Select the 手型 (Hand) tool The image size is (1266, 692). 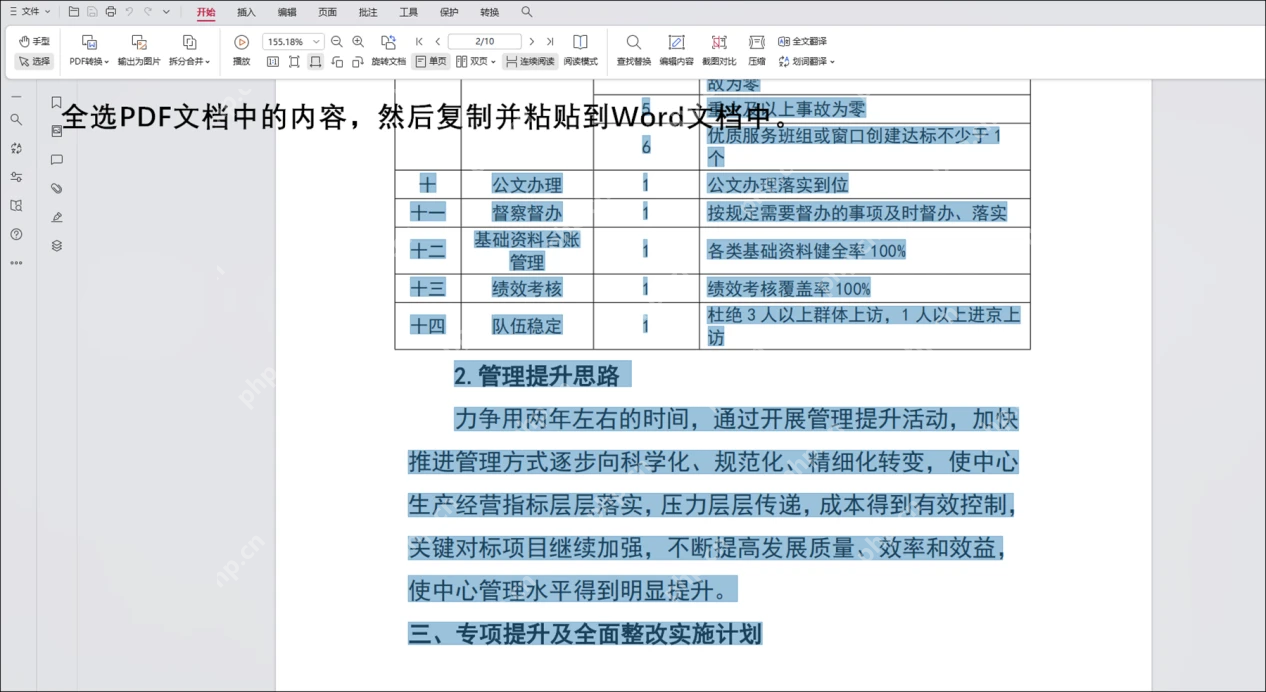click(x=33, y=41)
